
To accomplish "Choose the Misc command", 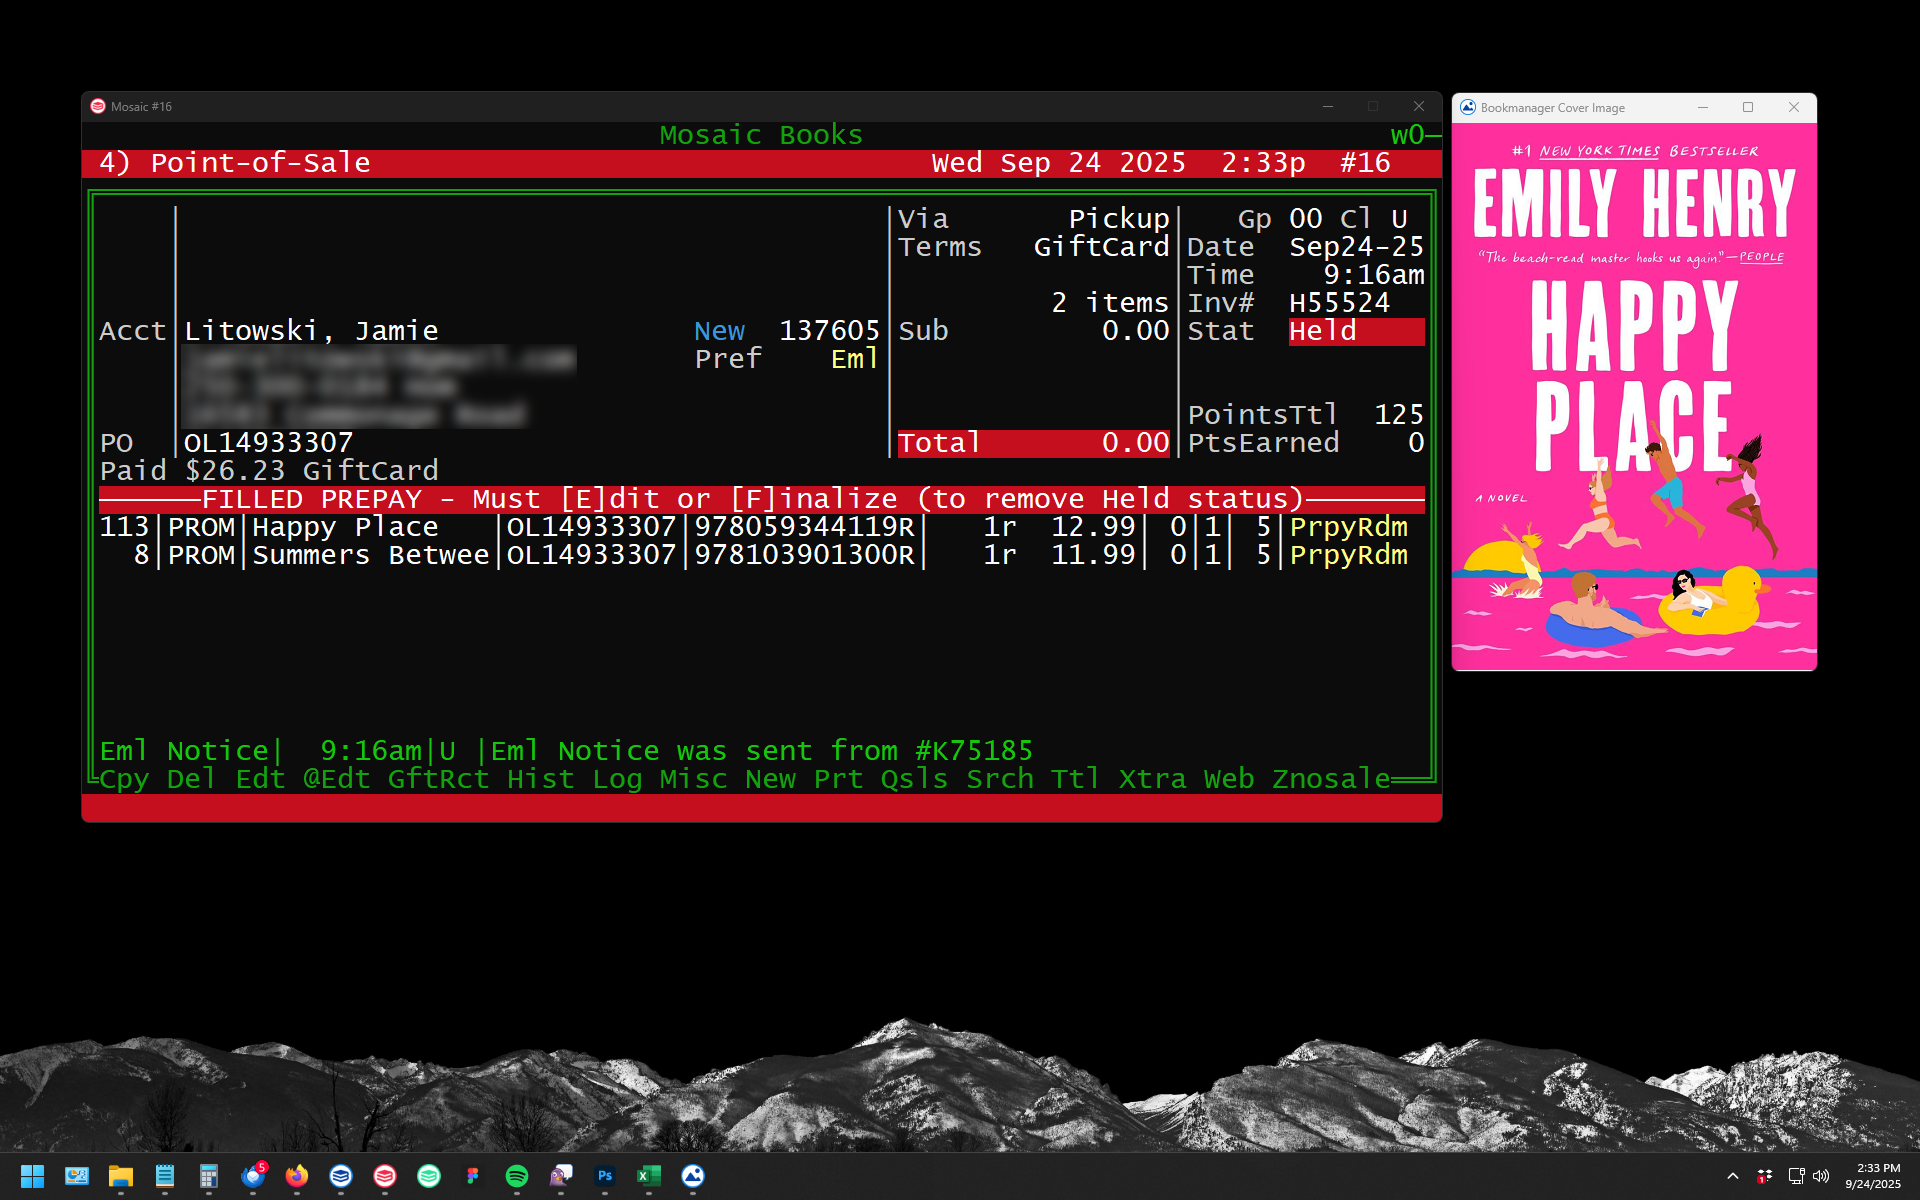I will [693, 778].
